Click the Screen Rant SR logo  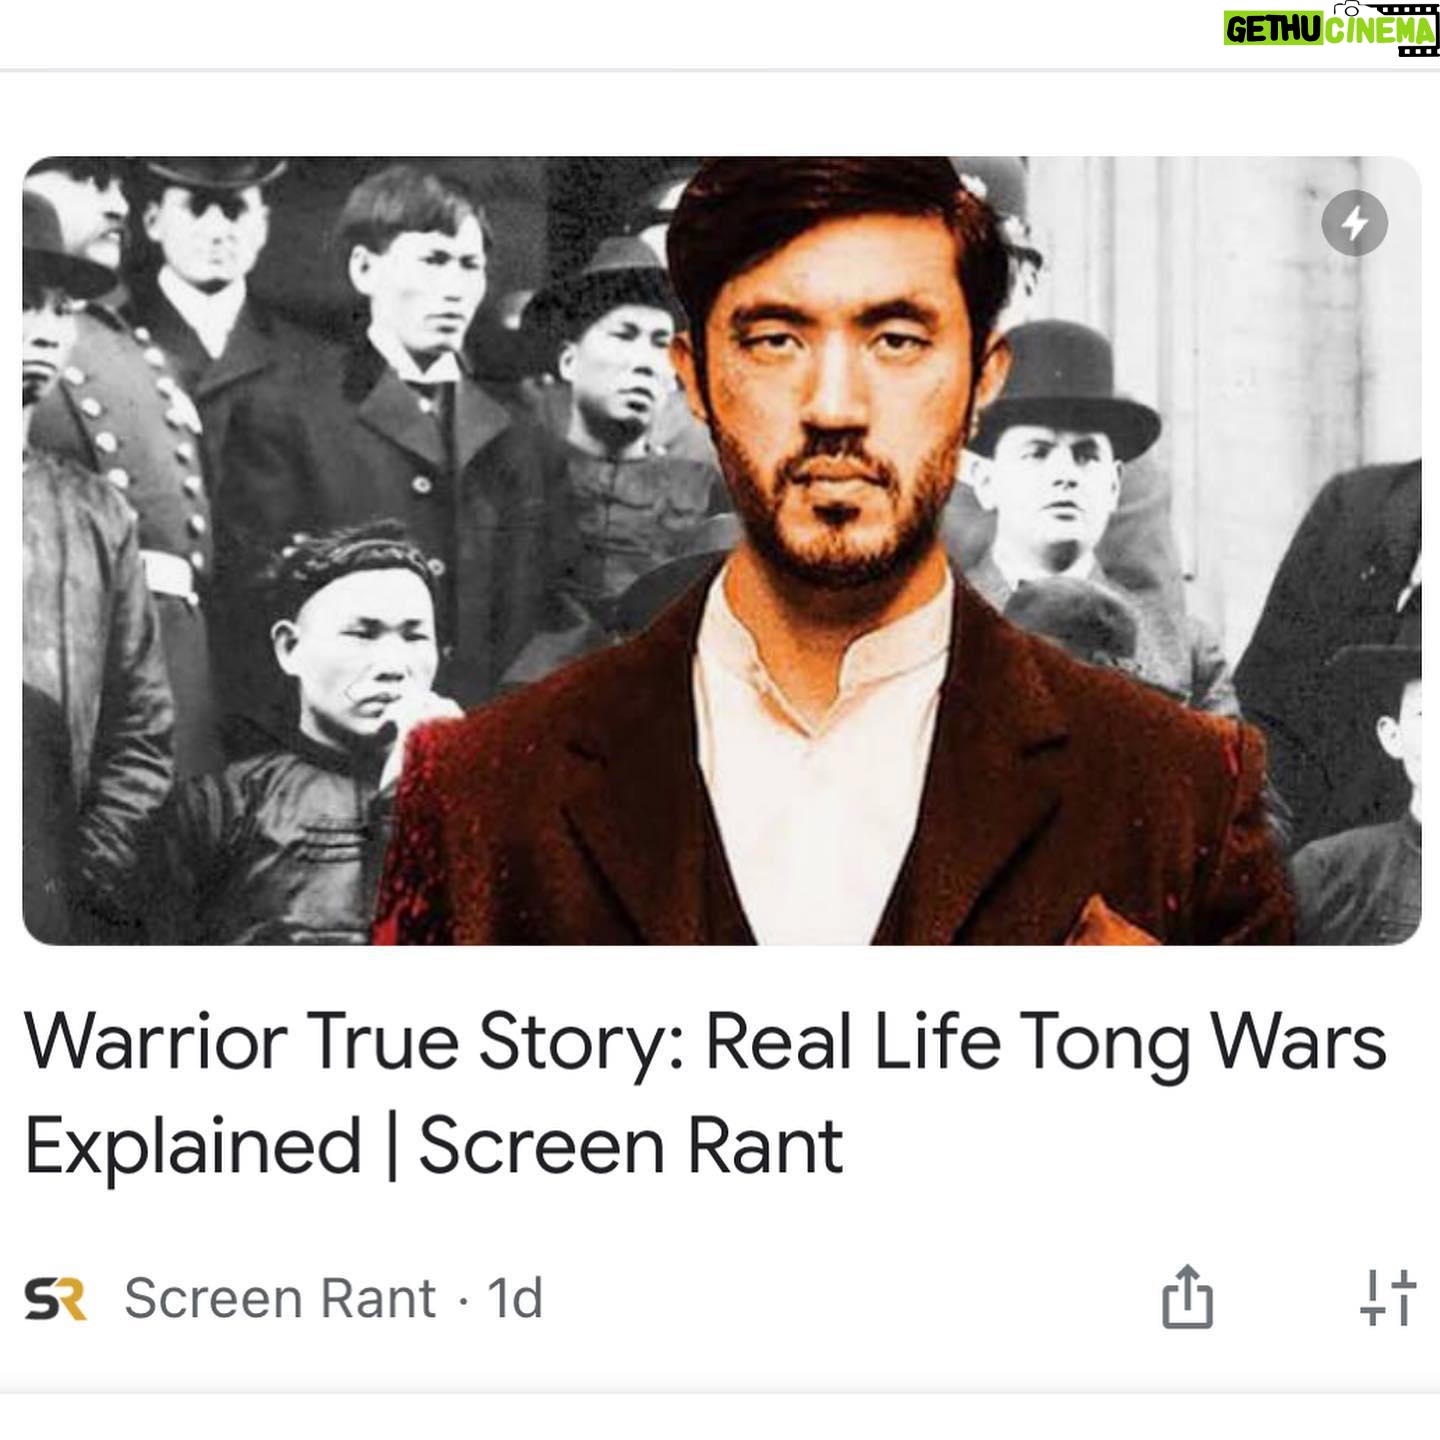pos(56,1299)
